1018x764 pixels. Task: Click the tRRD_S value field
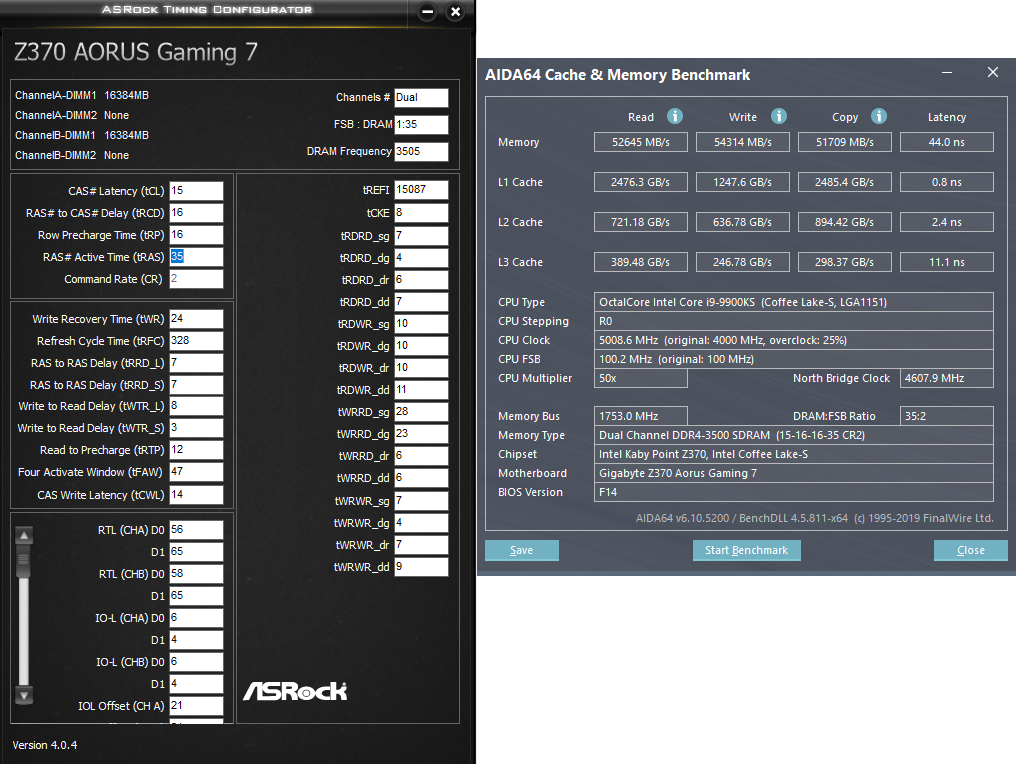pos(196,385)
